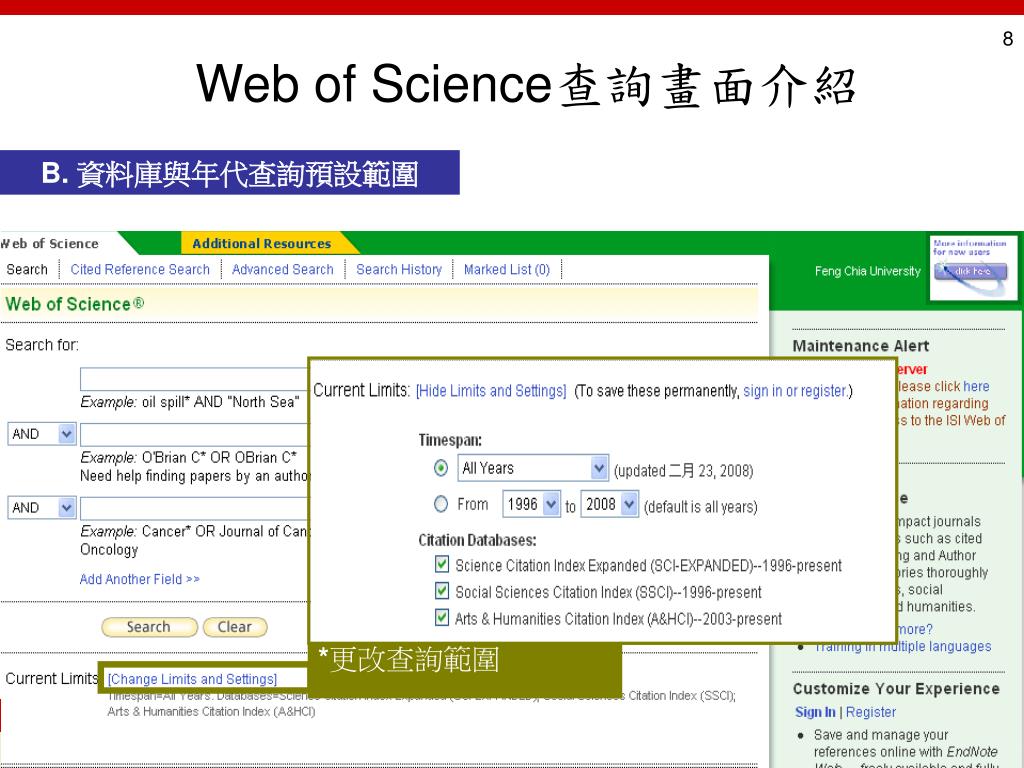Follow the sign in or register link

795,391
